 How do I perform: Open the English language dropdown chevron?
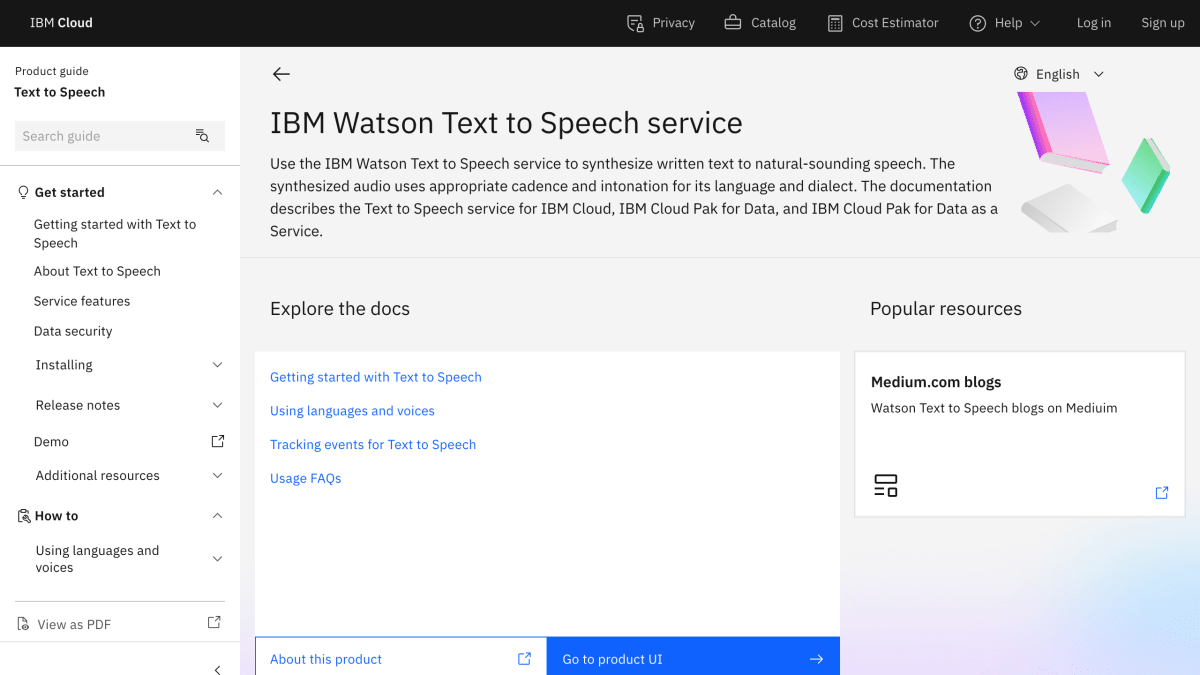(x=1099, y=74)
